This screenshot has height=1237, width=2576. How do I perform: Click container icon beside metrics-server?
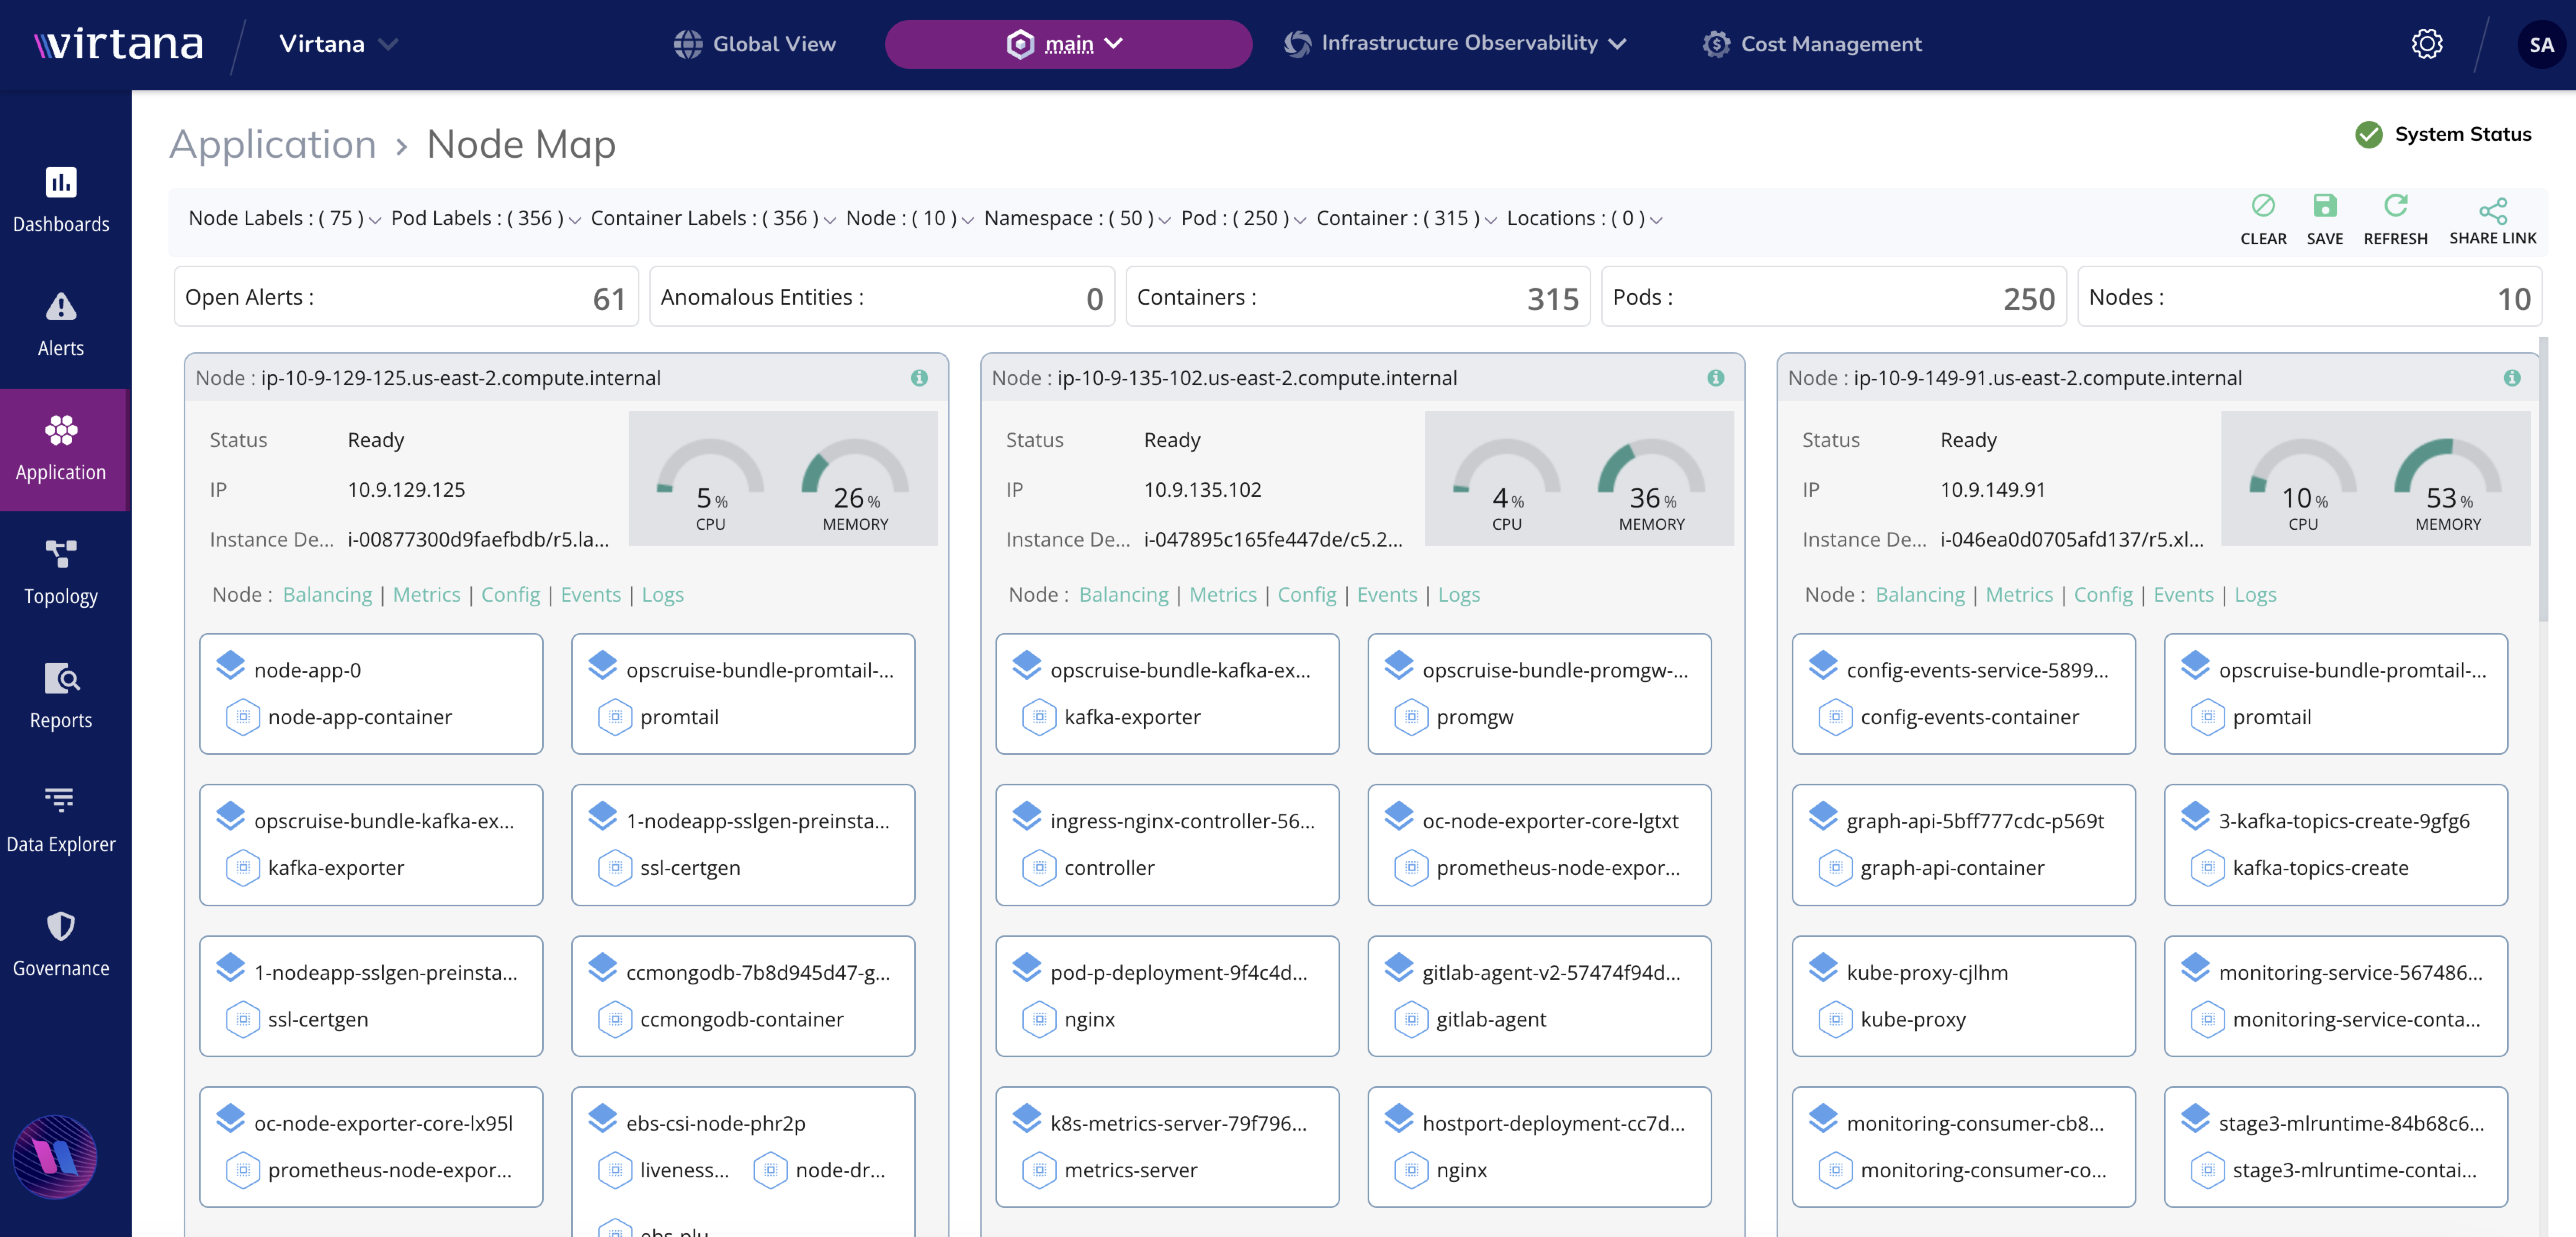1039,1170
